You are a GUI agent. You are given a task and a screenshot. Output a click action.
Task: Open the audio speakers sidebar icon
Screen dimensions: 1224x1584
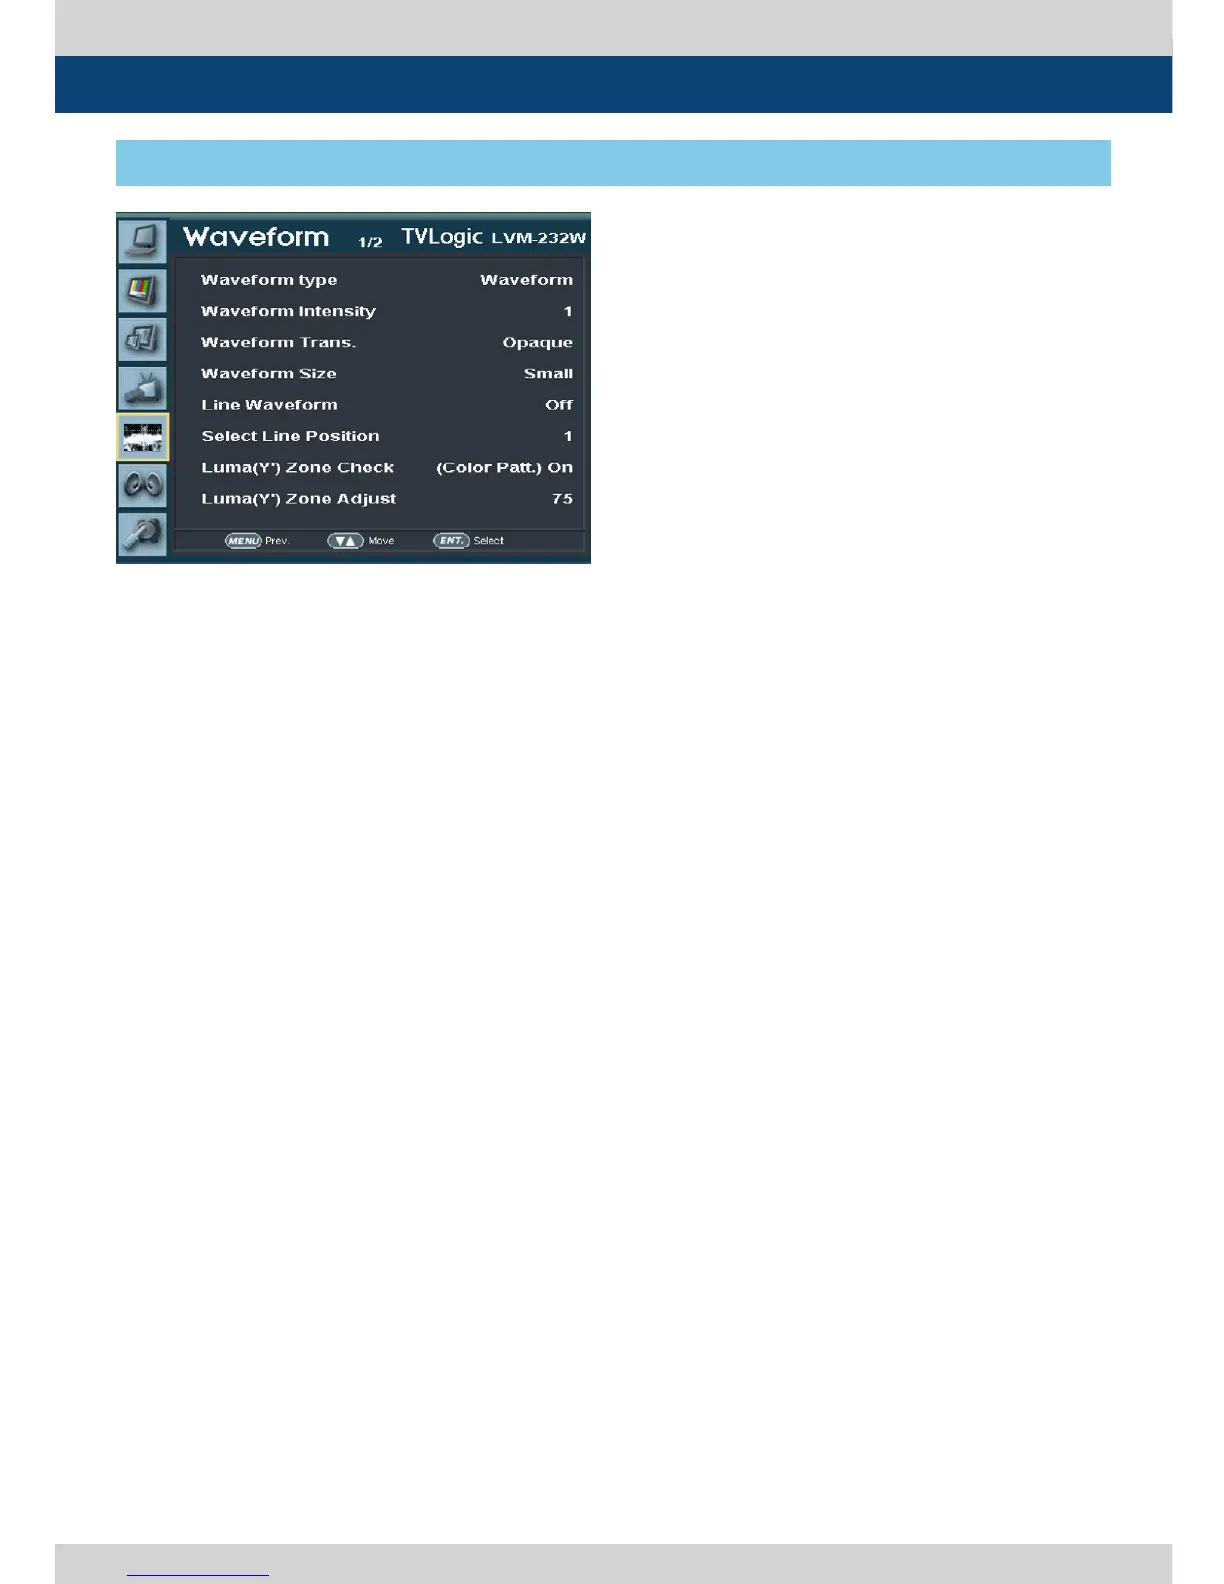click(x=142, y=486)
